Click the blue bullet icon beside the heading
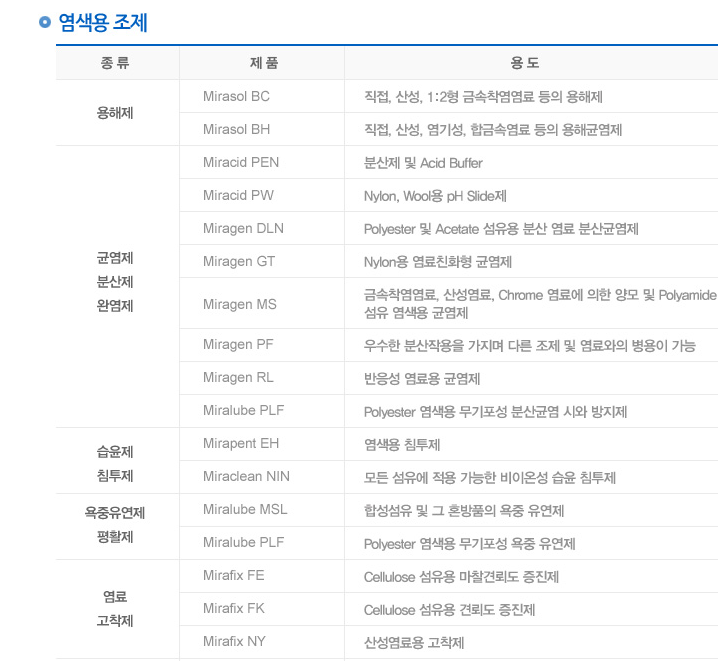This screenshot has width=723, height=661. pos(44,22)
